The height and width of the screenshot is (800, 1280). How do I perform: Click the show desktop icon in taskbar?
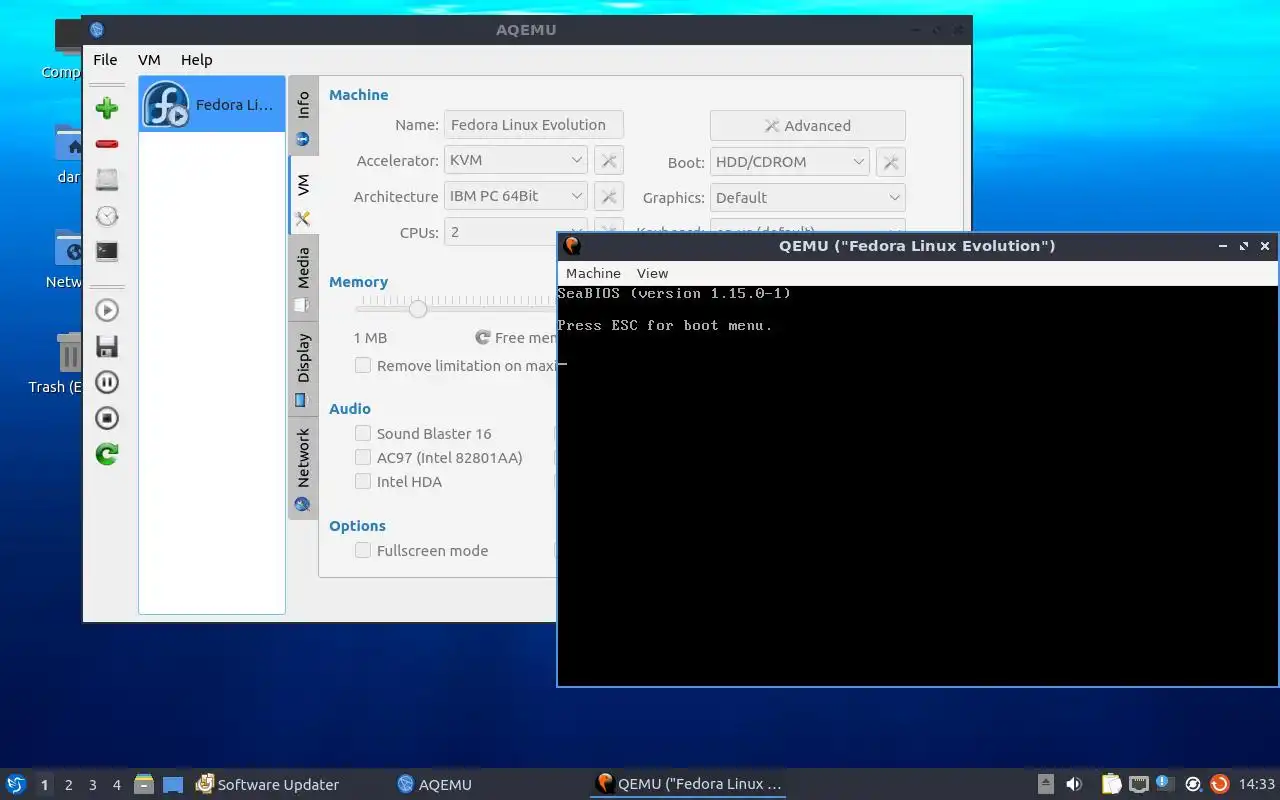point(173,784)
